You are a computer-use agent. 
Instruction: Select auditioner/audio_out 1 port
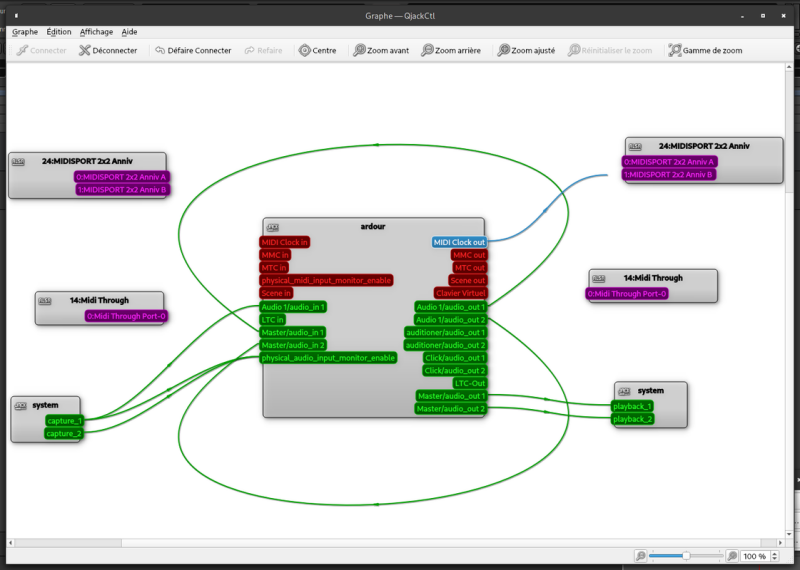tap(446, 333)
